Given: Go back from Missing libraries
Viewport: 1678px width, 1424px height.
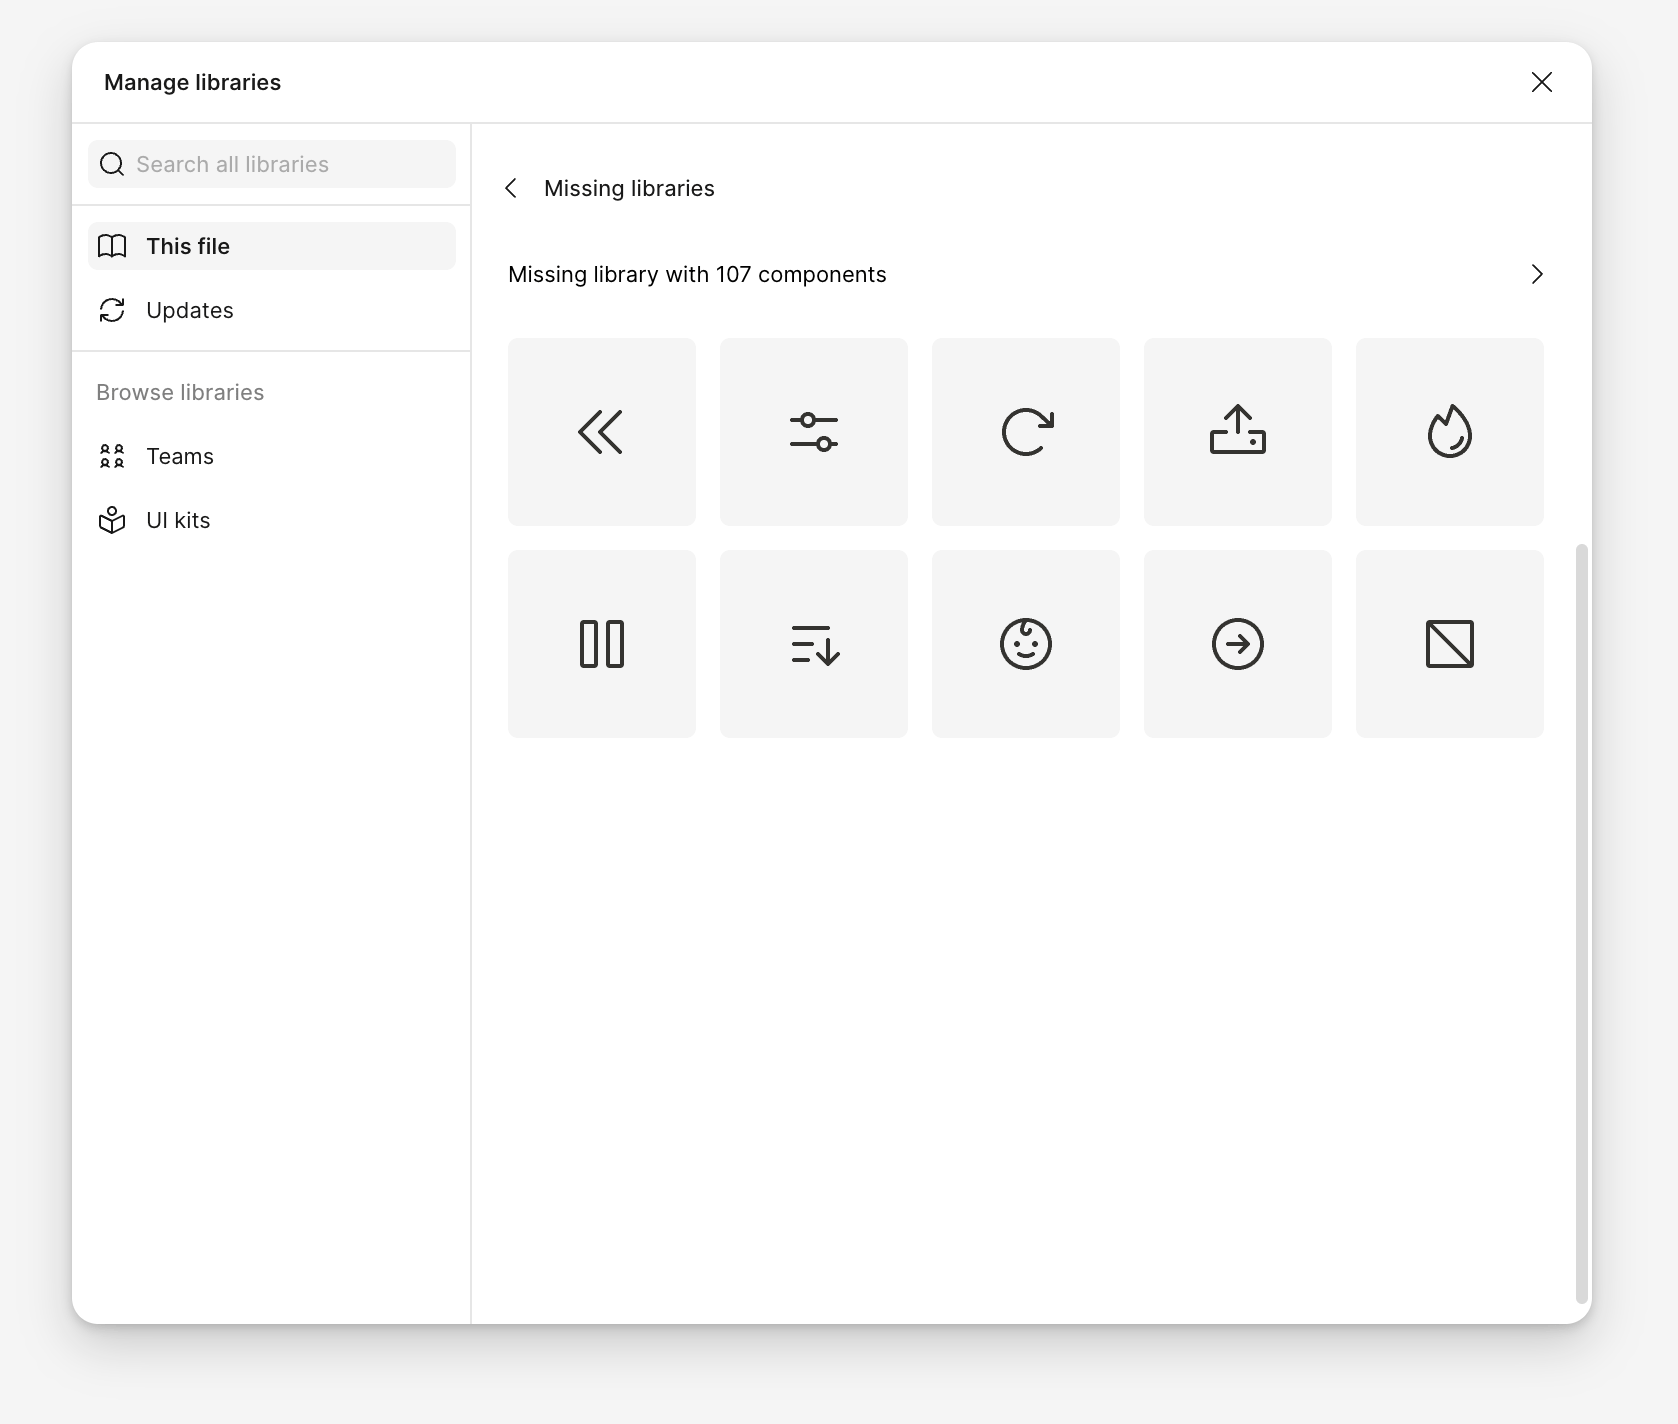Looking at the screenshot, I should (511, 188).
